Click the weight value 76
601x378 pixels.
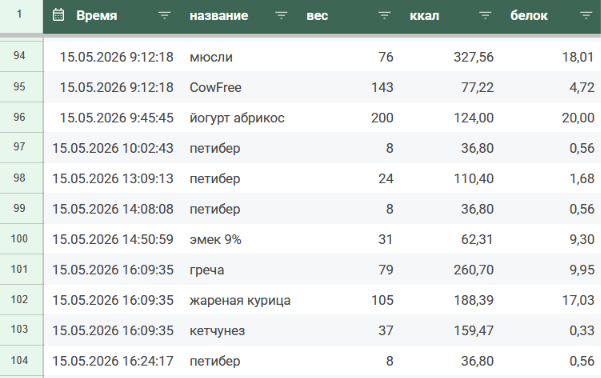point(386,57)
